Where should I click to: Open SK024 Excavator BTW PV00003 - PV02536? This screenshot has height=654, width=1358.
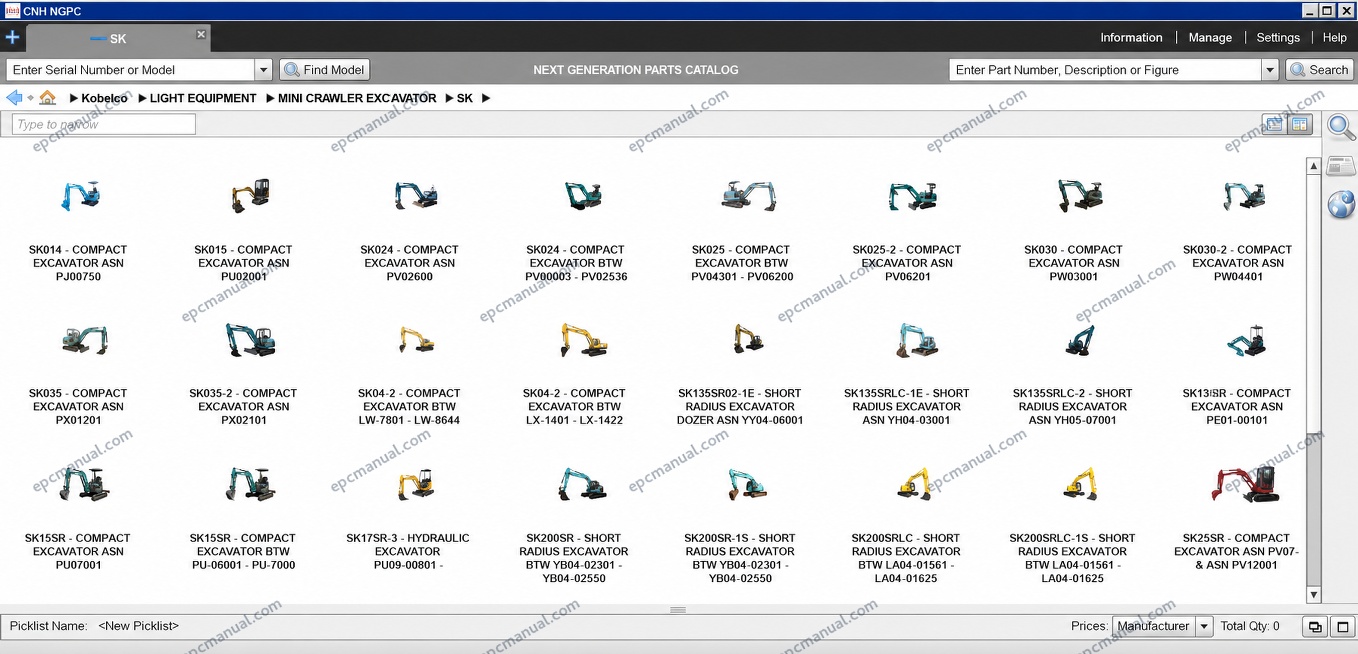[x=576, y=230]
